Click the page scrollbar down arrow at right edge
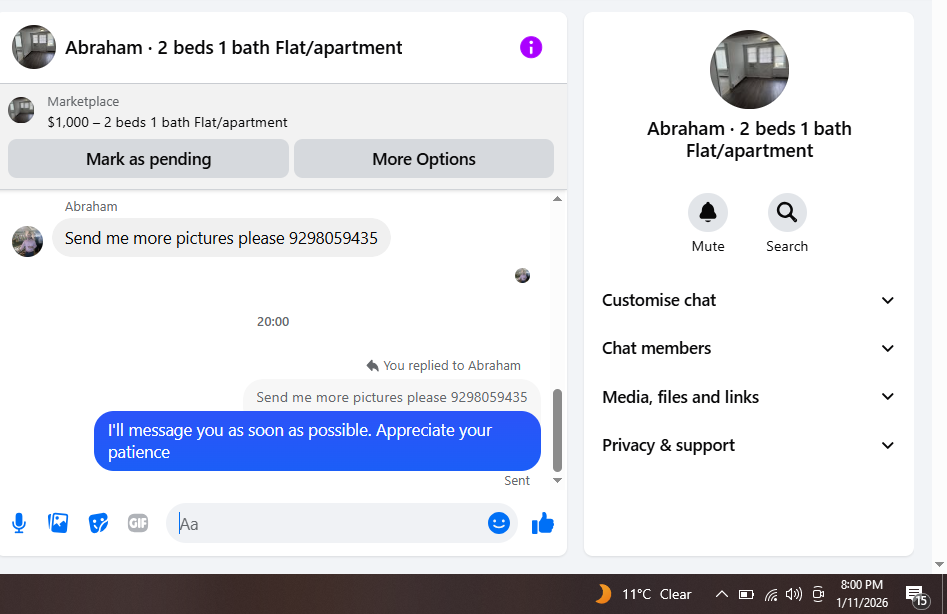 939,564
